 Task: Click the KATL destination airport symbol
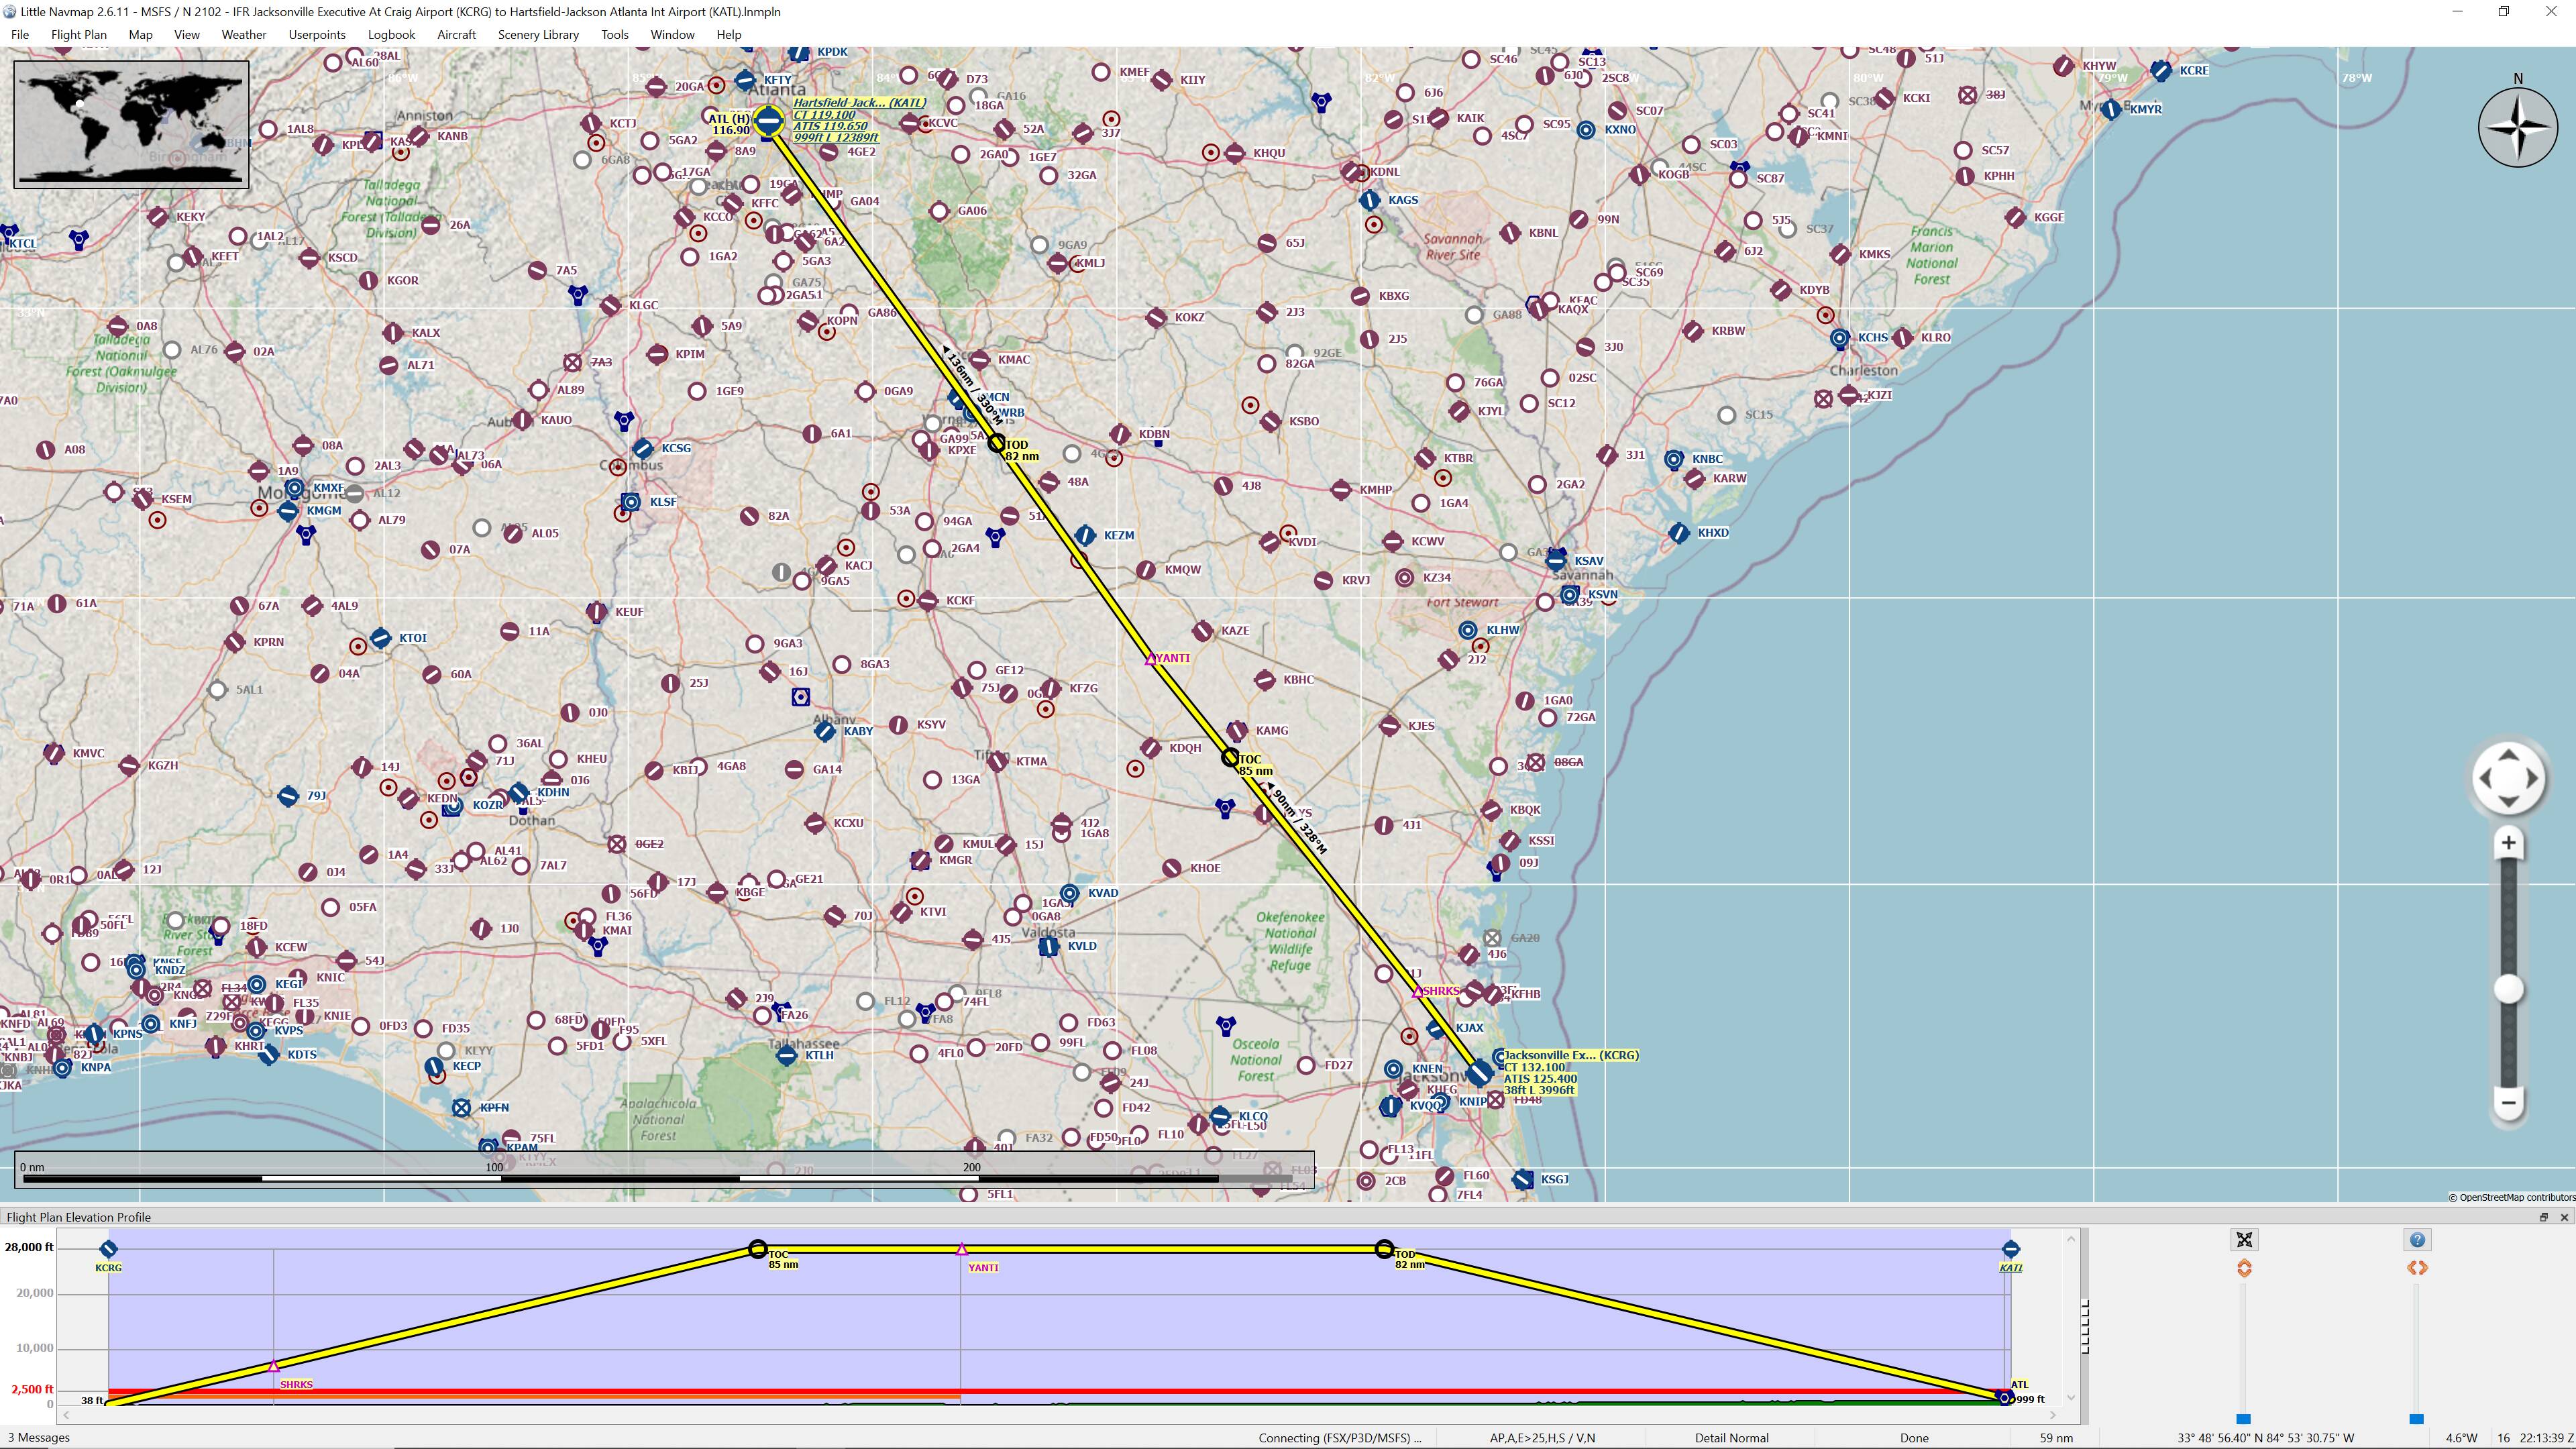[768, 121]
